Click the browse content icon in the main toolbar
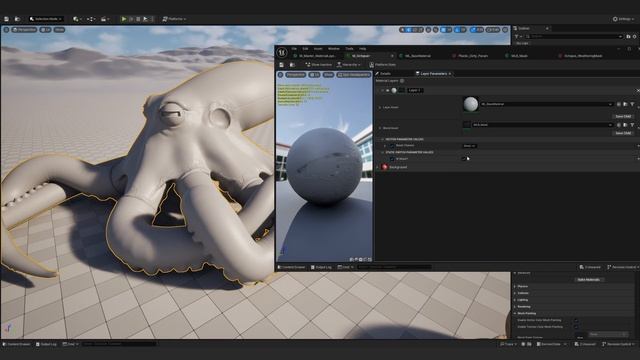The width and height of the screenshot is (640, 360). coord(17,19)
